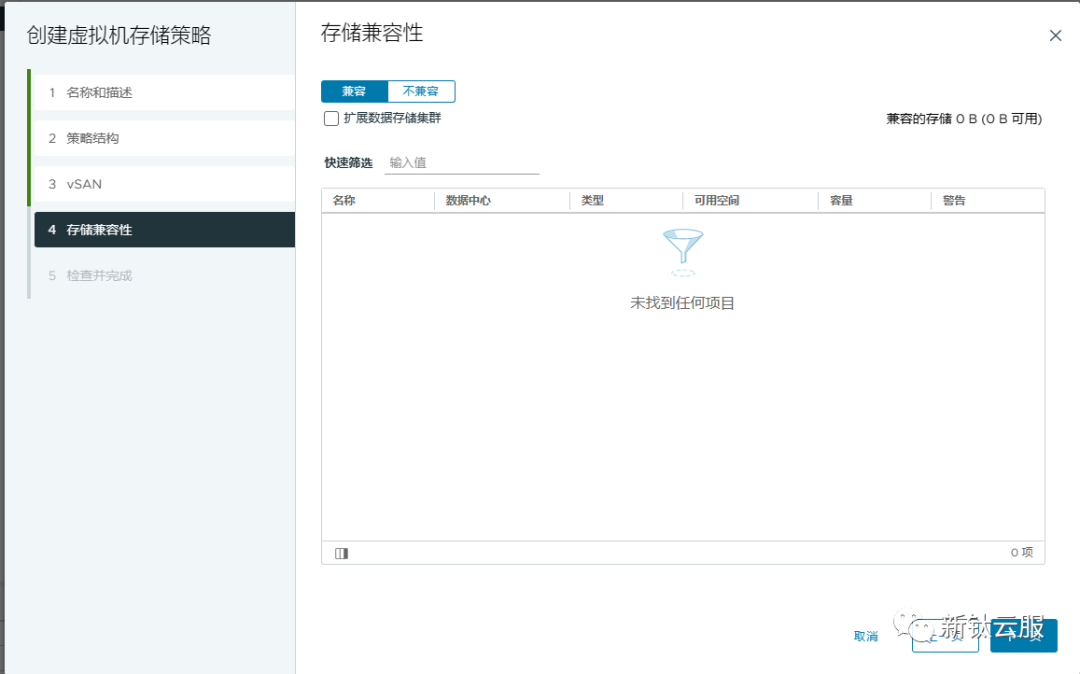Click the blue next button at bottom right
1080x674 pixels.
pos(1023,635)
